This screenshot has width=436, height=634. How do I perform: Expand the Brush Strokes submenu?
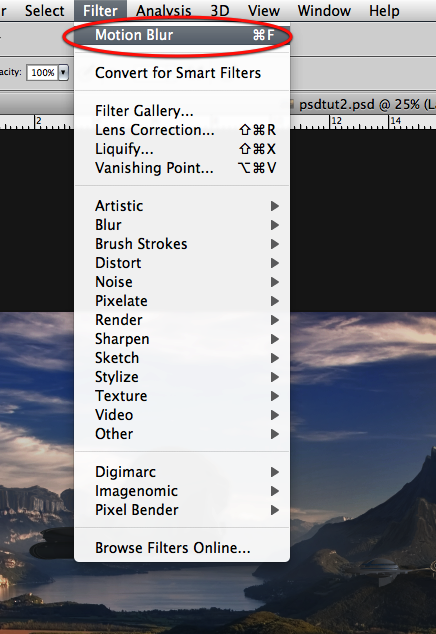point(182,244)
